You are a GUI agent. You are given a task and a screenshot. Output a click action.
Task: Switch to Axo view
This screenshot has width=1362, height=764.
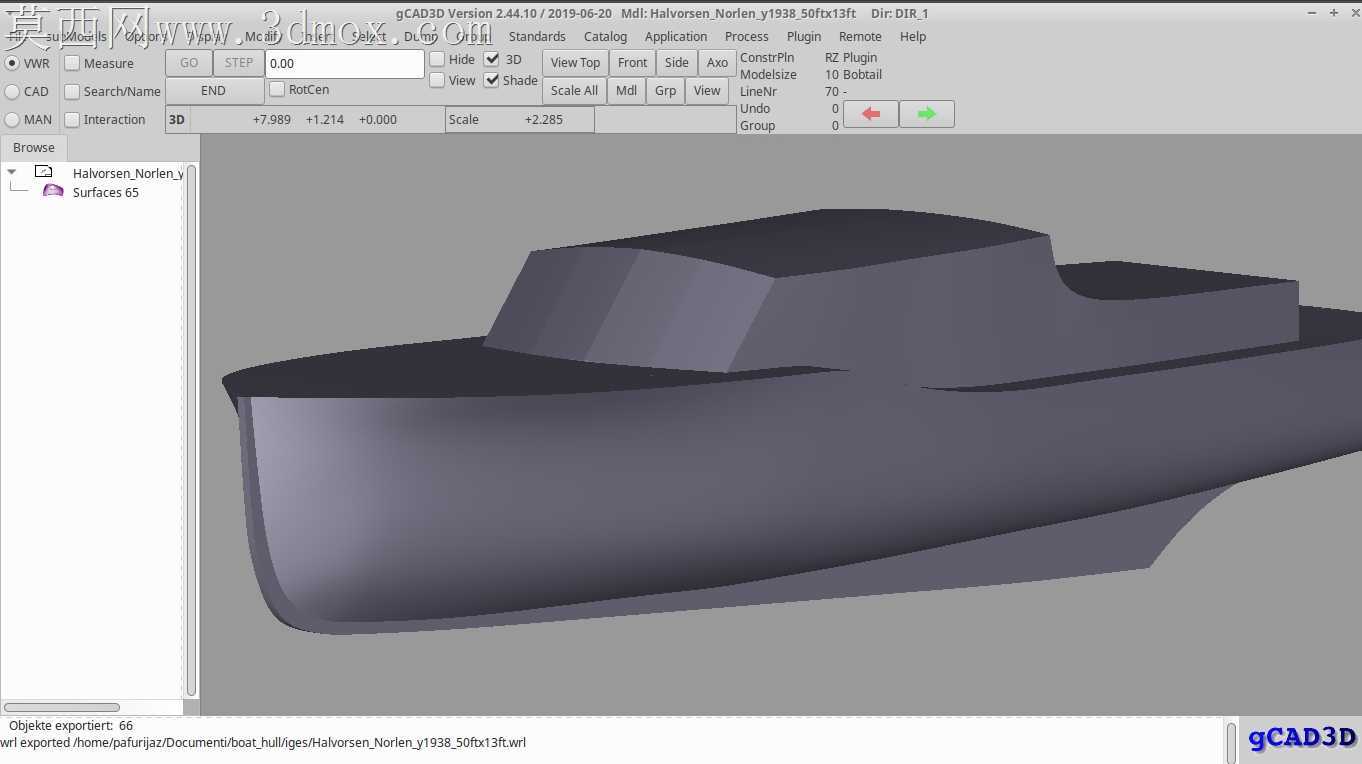tap(717, 62)
